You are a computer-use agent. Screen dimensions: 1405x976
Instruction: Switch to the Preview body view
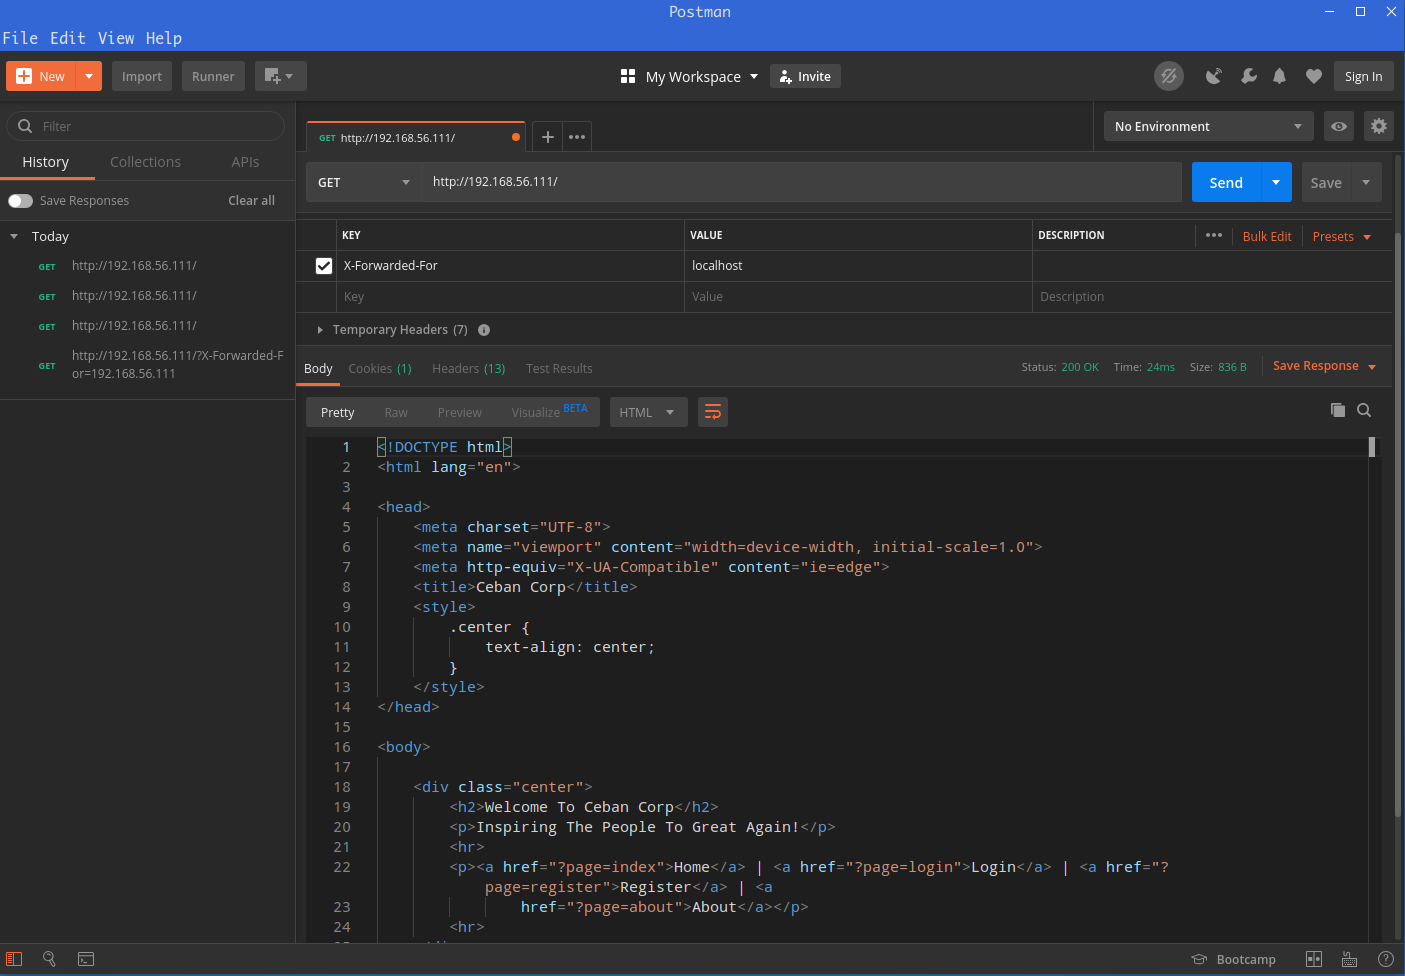459,413
